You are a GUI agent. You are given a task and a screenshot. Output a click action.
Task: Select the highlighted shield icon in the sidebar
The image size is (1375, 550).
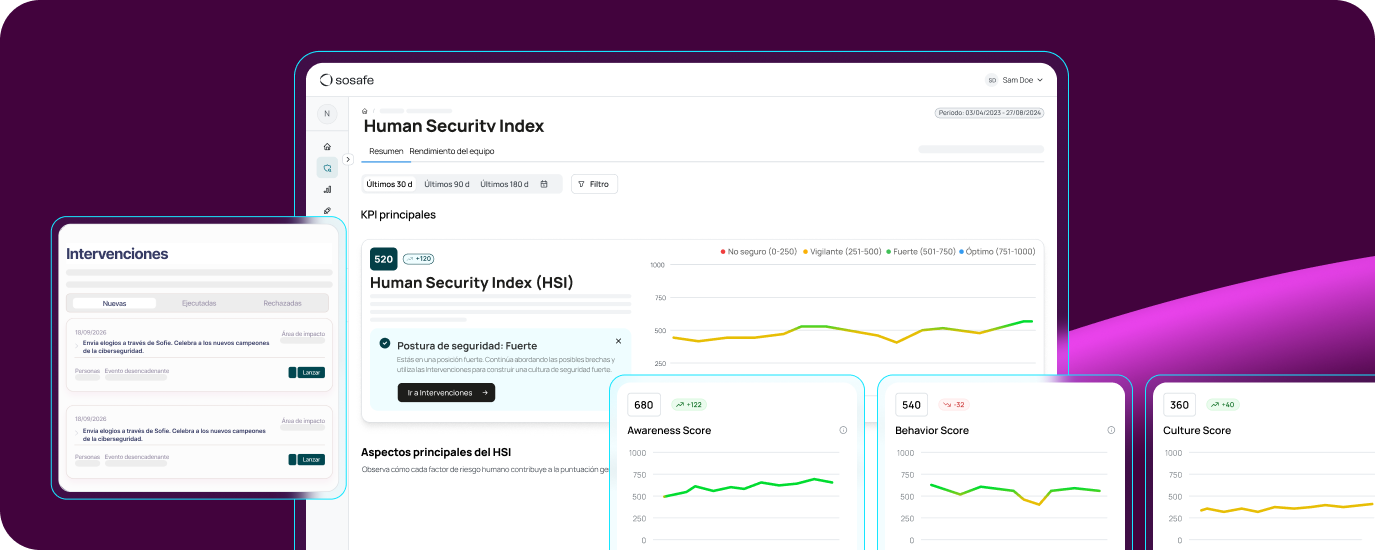pyautogui.click(x=327, y=168)
